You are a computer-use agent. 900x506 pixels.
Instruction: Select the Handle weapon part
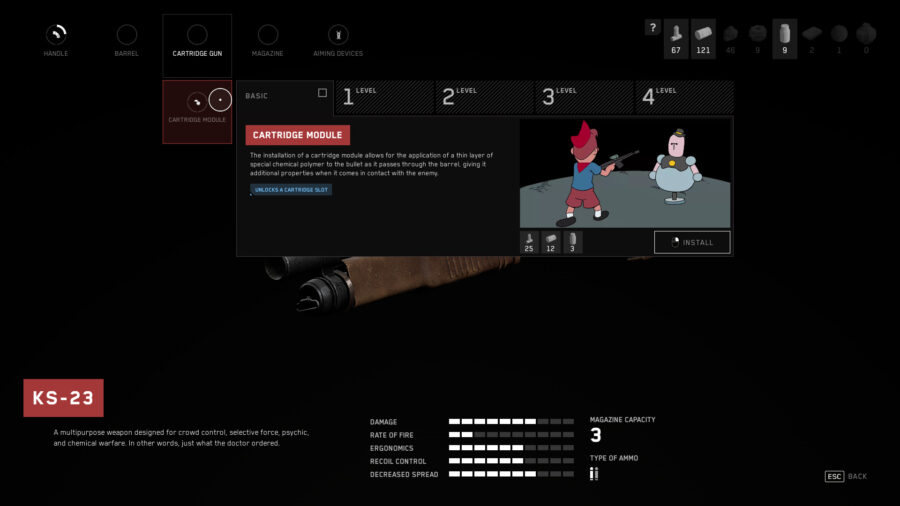[x=56, y=41]
